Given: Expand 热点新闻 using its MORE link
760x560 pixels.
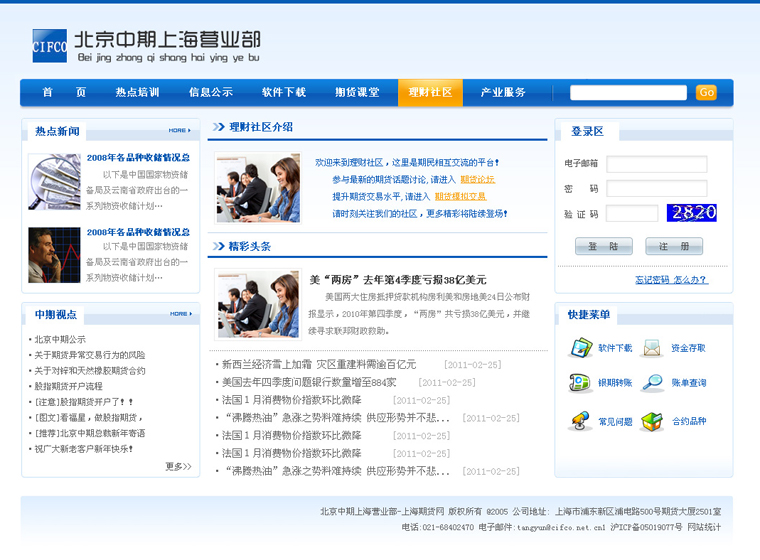Looking at the screenshot, I should [180, 131].
